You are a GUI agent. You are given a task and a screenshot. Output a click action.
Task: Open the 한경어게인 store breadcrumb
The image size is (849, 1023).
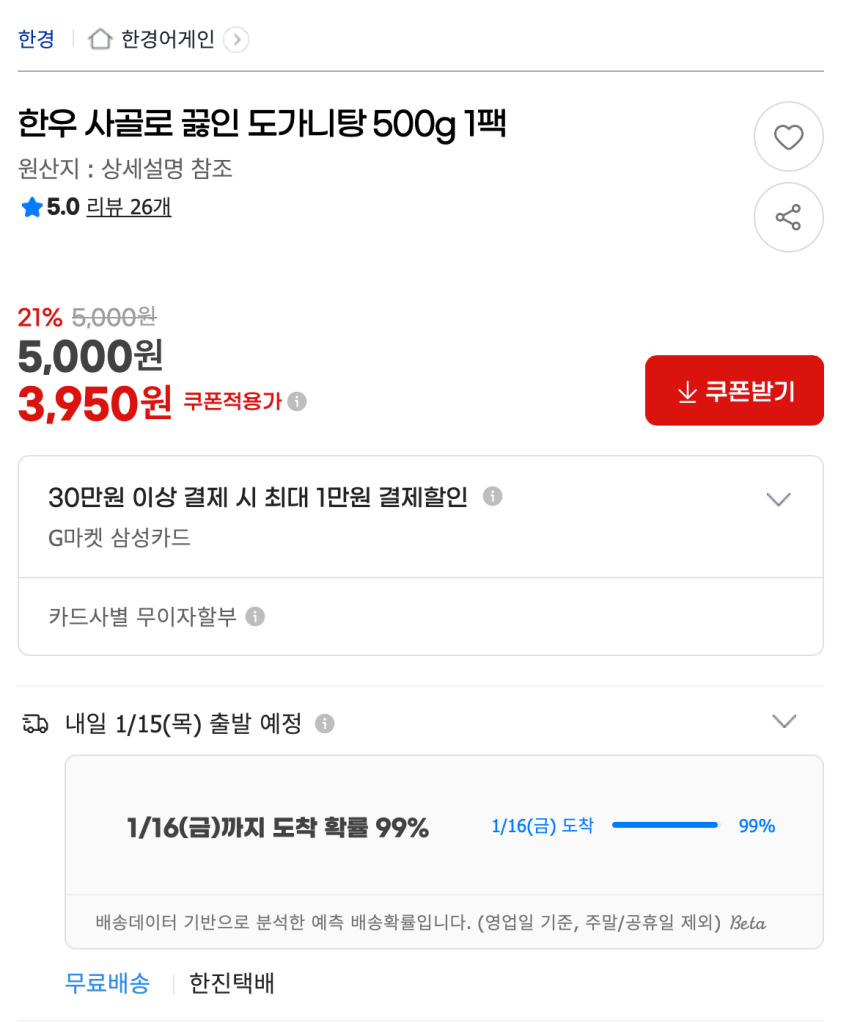[x=168, y=39]
